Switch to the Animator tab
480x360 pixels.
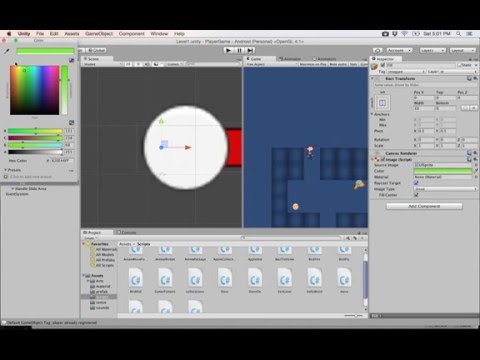[291, 59]
